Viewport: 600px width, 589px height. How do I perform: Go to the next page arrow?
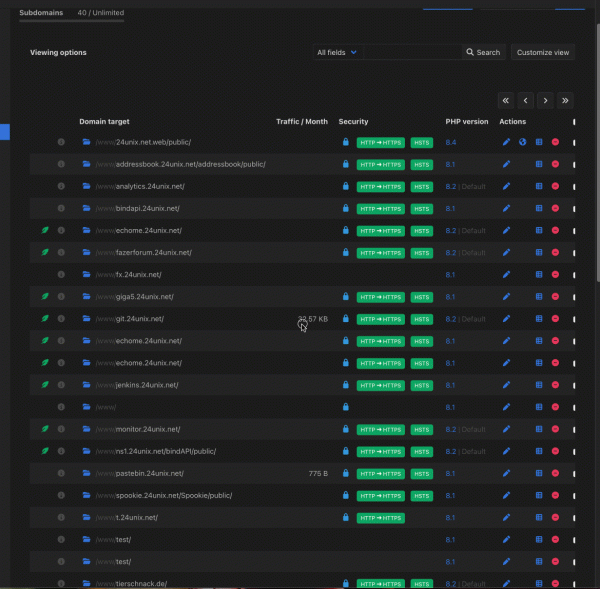(x=545, y=100)
